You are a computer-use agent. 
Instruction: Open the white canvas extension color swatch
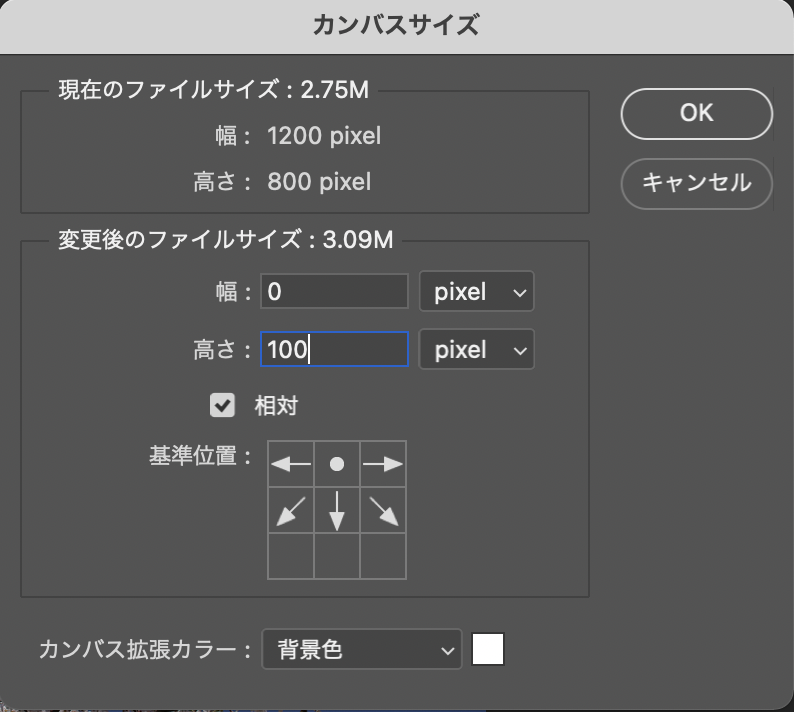pyautogui.click(x=488, y=650)
